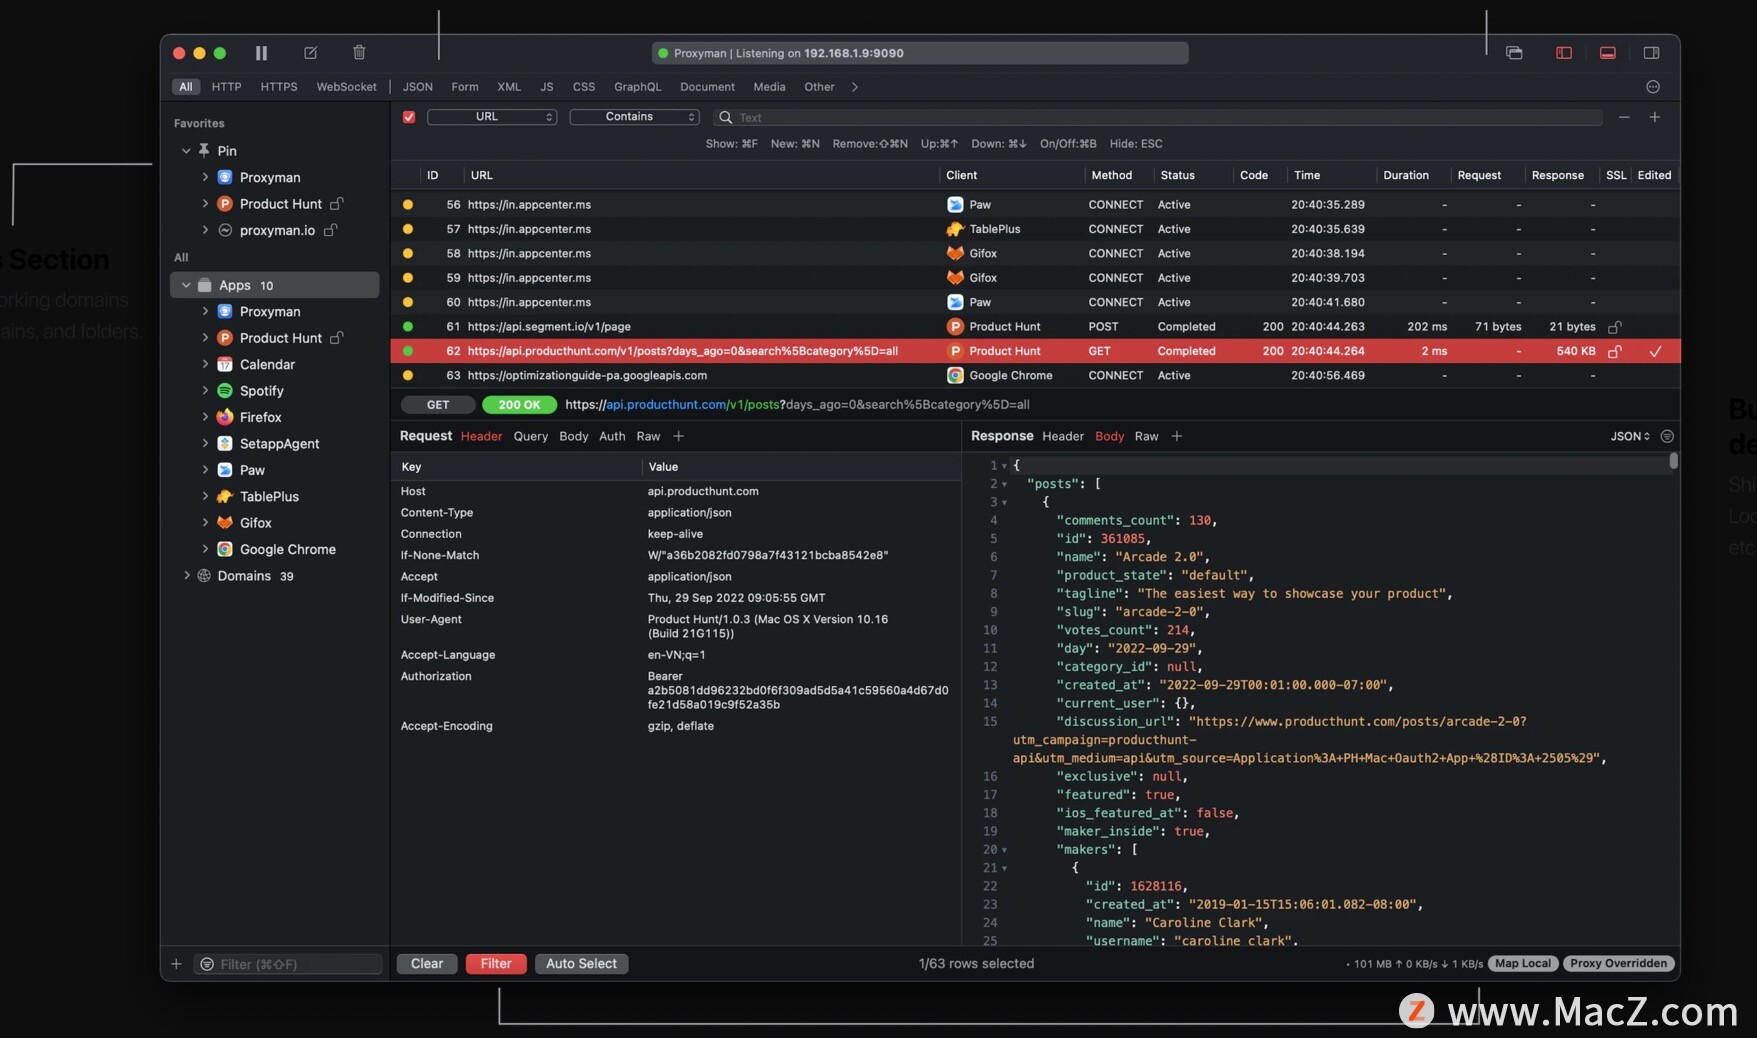Toggle the red Filter button
1757x1038 pixels.
pos(496,964)
